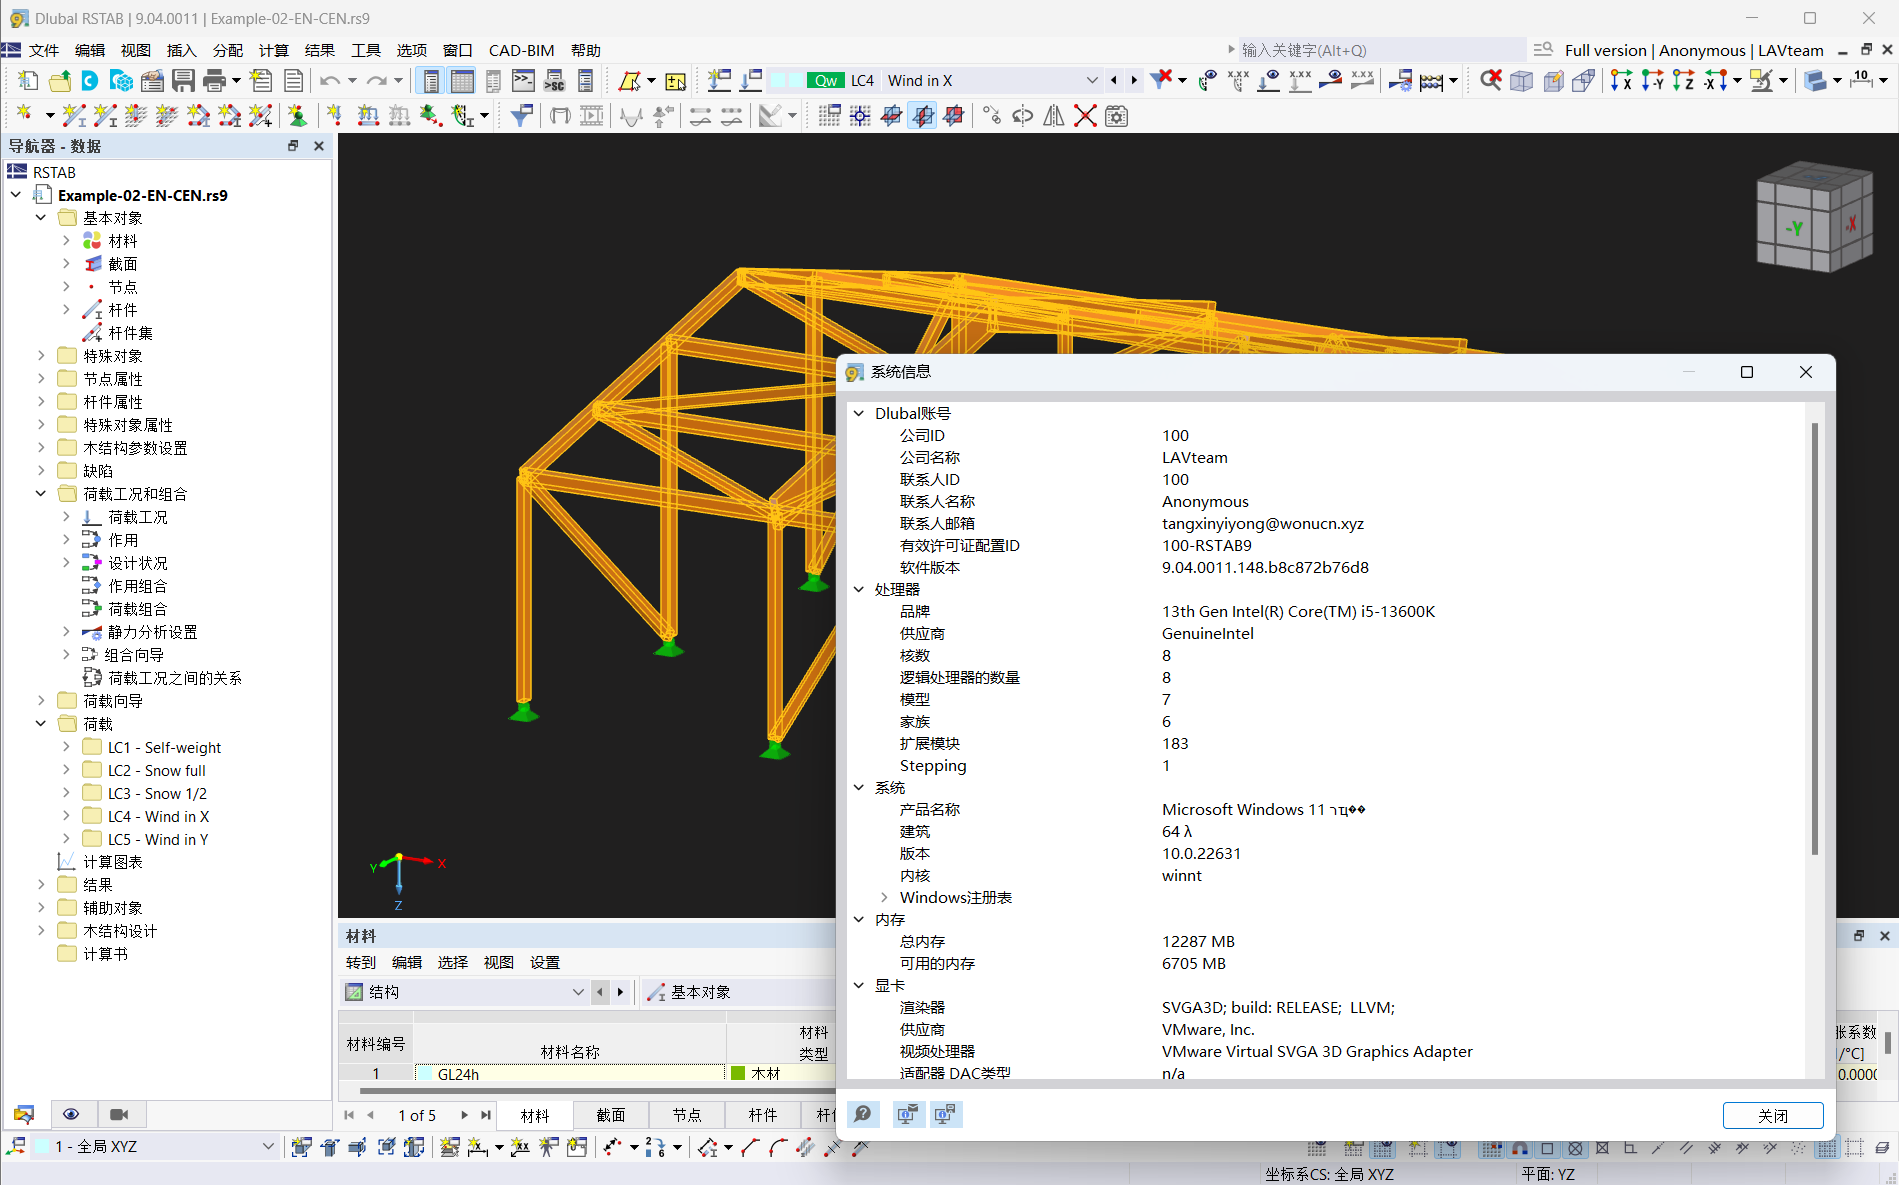Viewport: 1899px width, 1185px height.
Task: Click the Save file icon in toolbar
Action: (x=183, y=81)
